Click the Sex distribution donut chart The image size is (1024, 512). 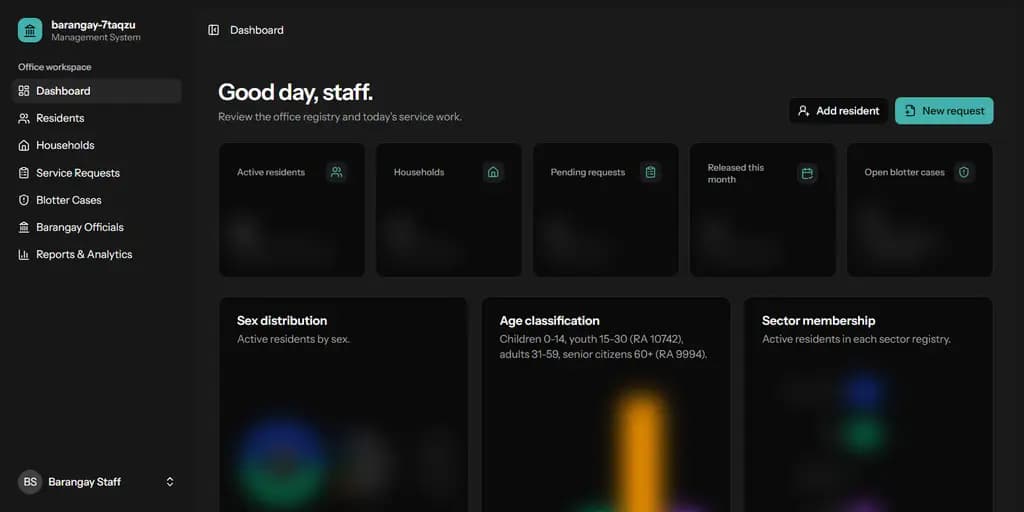[282, 464]
